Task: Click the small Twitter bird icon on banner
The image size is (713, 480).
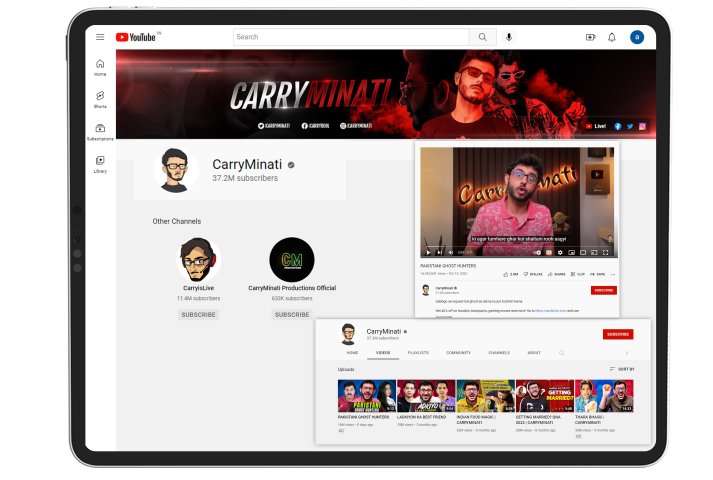Action: pos(630,126)
